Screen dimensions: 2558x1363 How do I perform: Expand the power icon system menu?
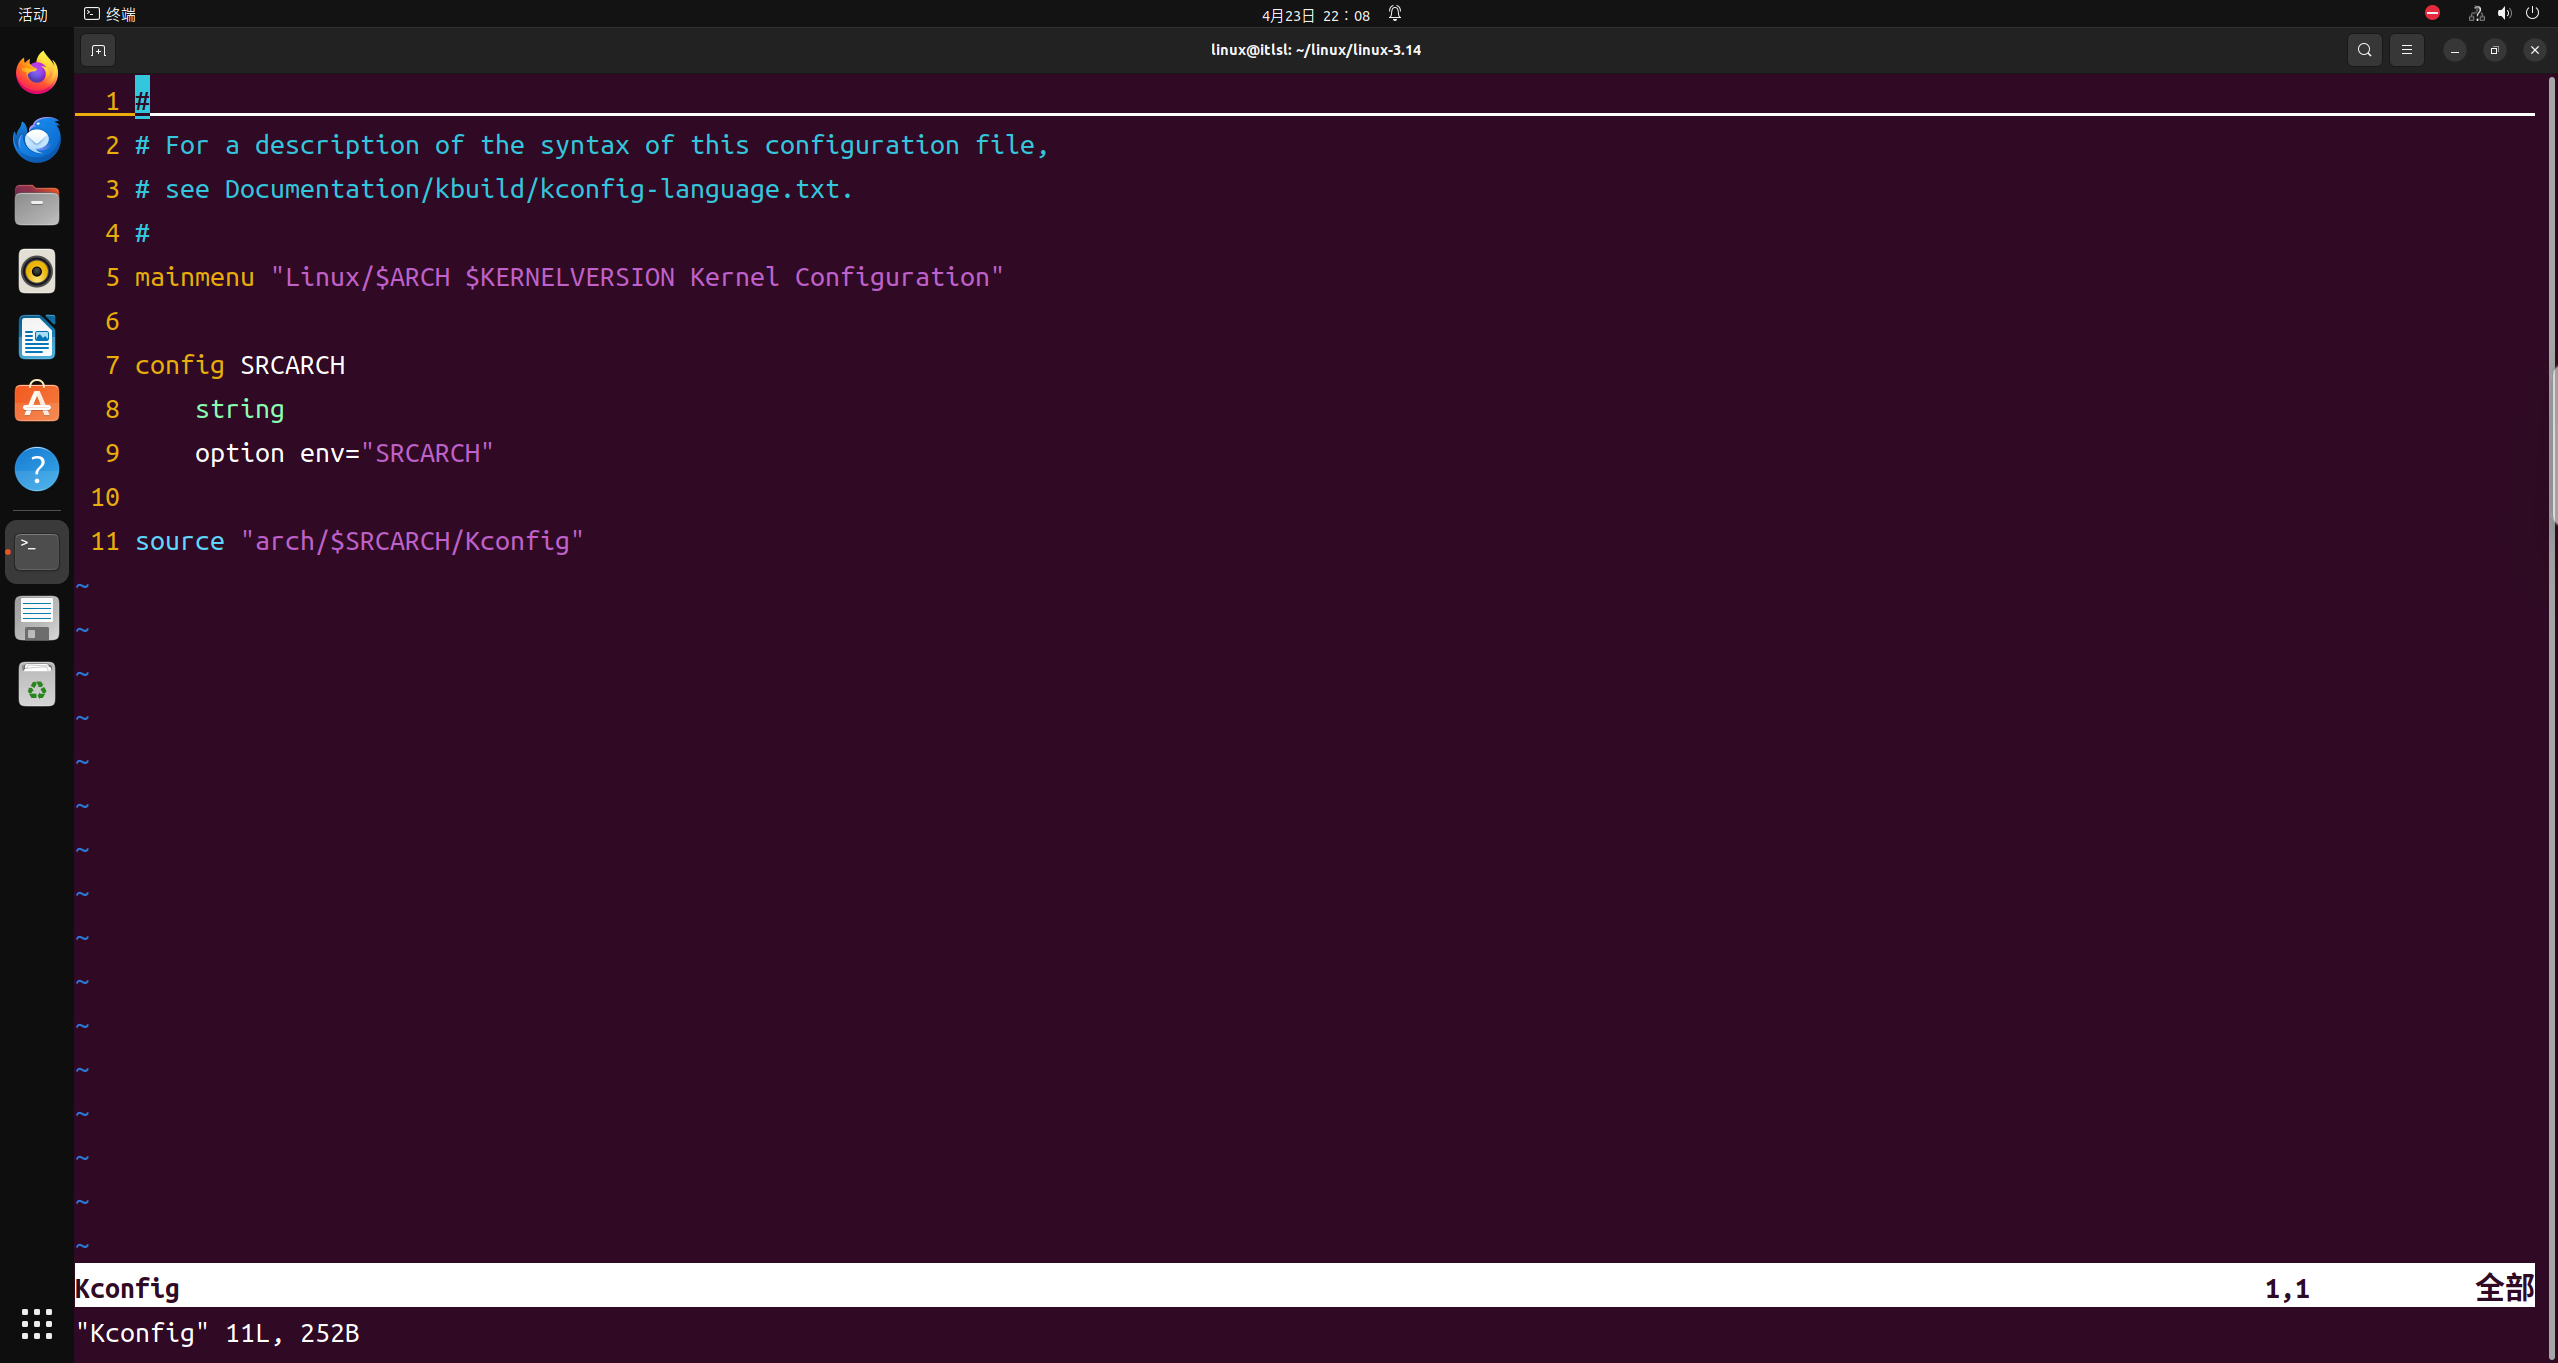[2532, 14]
